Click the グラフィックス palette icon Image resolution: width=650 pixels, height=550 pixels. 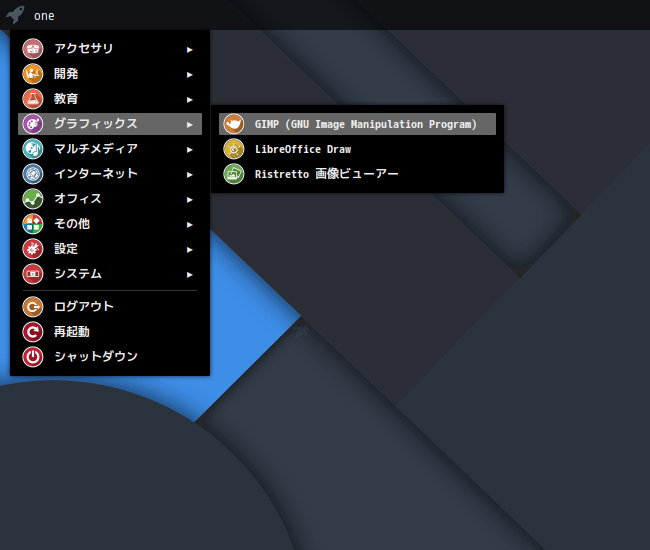click(33, 124)
